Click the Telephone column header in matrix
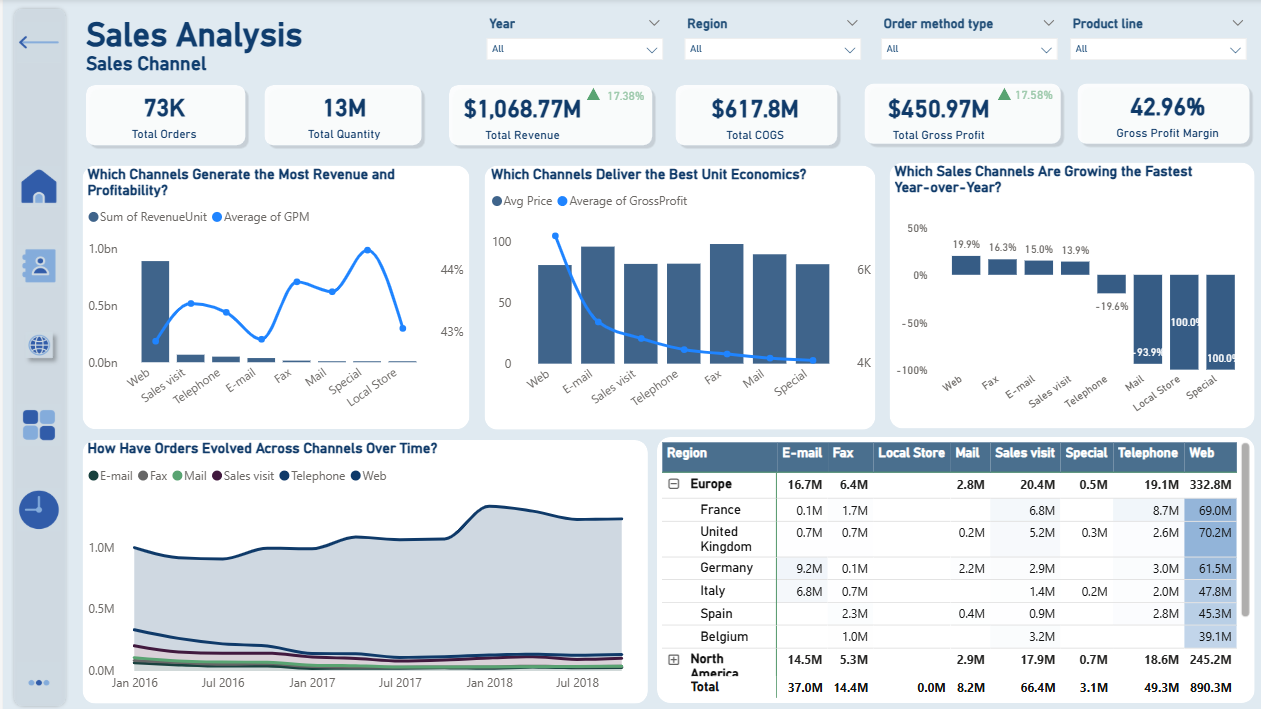The width and height of the screenshot is (1261, 709). coord(1147,453)
